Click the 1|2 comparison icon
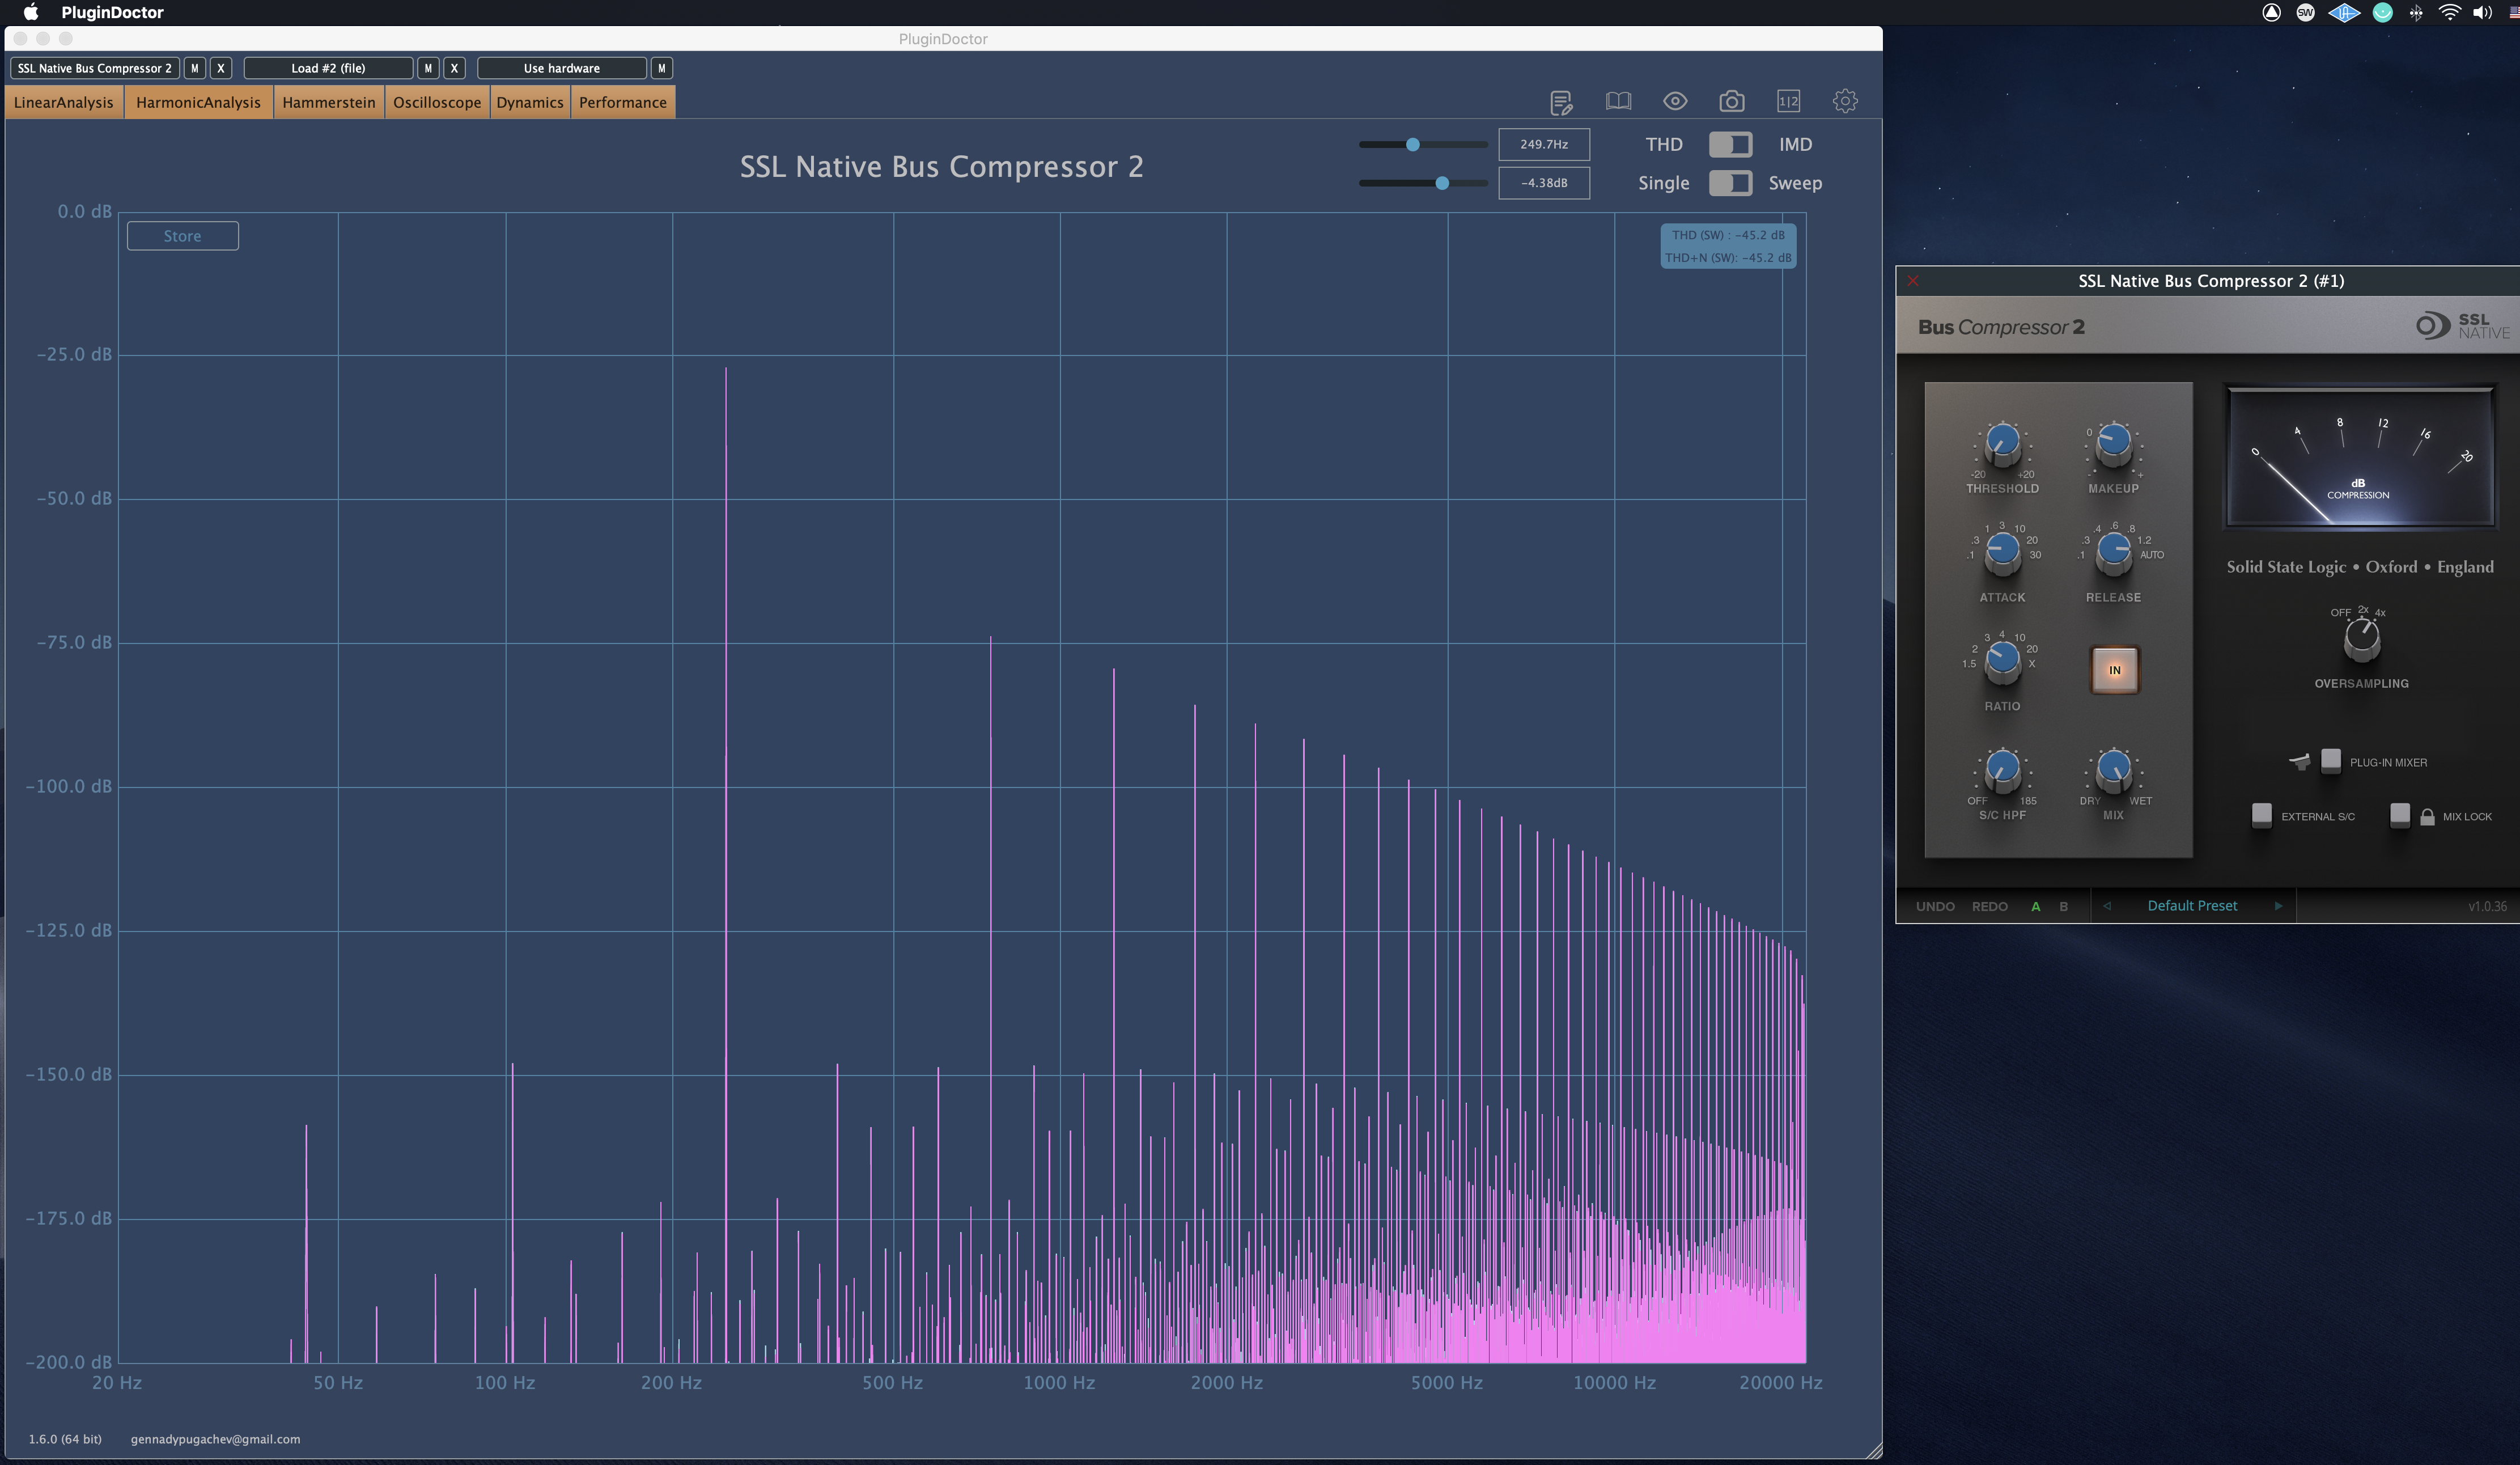 1788,101
